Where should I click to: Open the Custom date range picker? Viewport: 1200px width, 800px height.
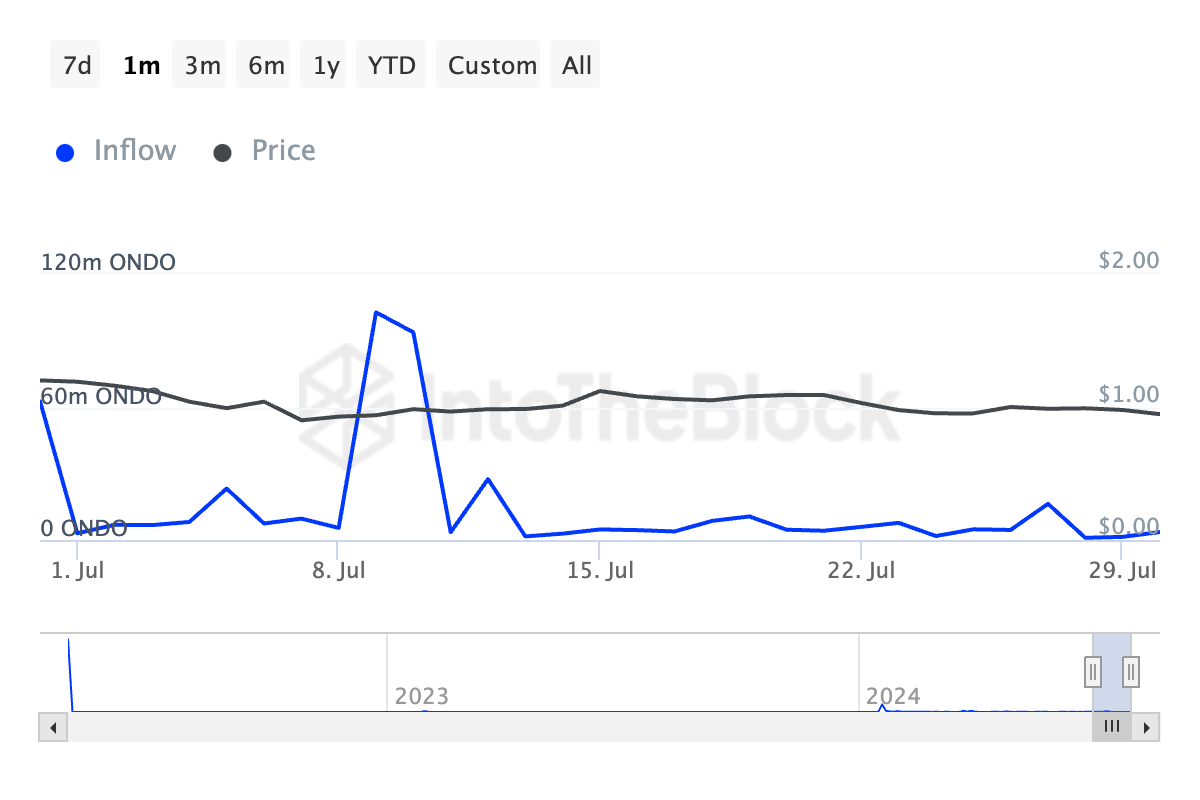coord(492,66)
